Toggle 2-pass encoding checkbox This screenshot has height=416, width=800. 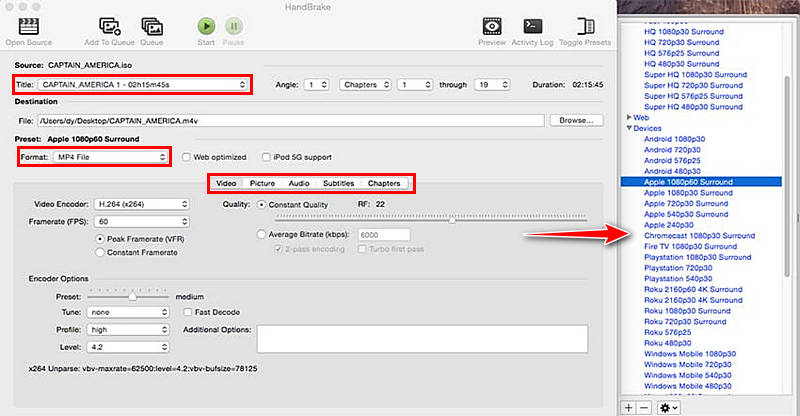pyautogui.click(x=278, y=249)
